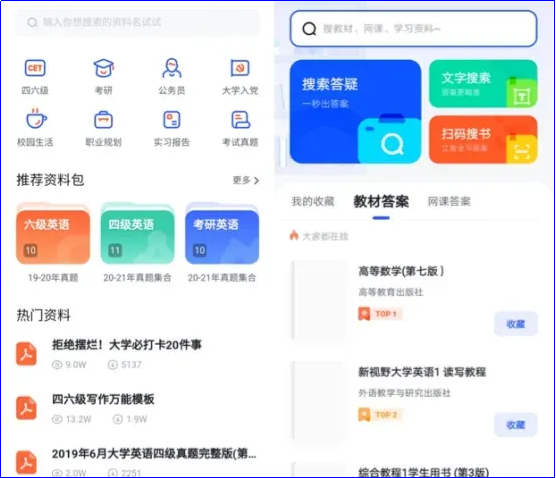
Task: Open 综合教程1学生用书(第3版) title
Action: click(423, 472)
